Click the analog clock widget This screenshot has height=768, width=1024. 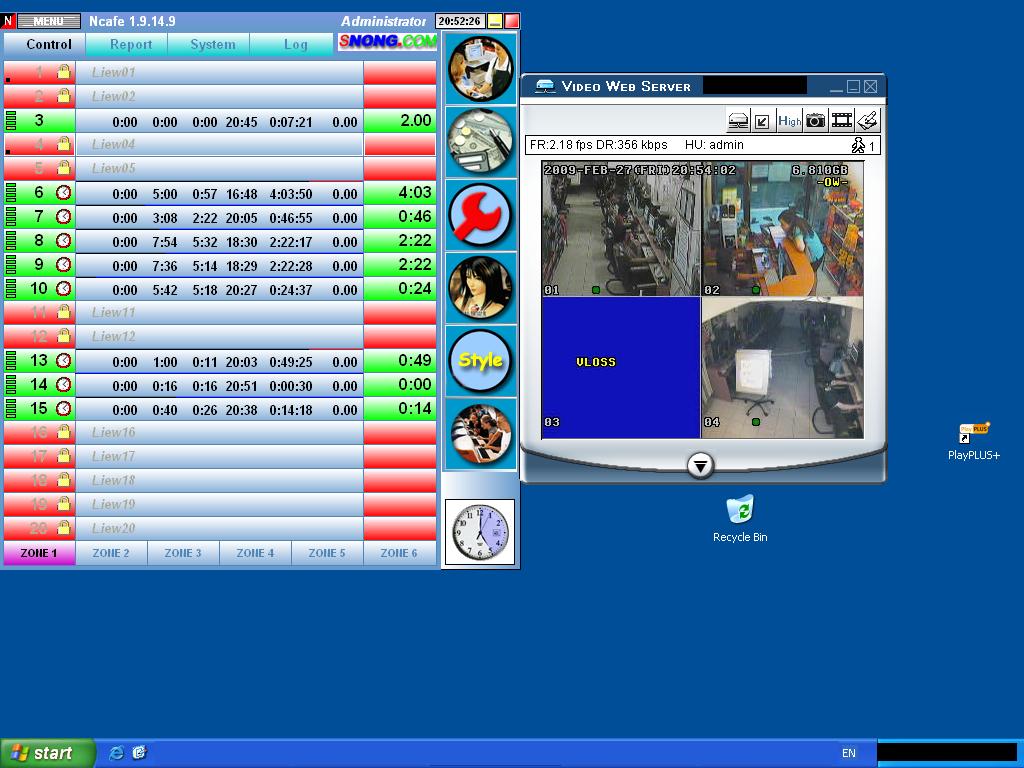[x=480, y=532]
